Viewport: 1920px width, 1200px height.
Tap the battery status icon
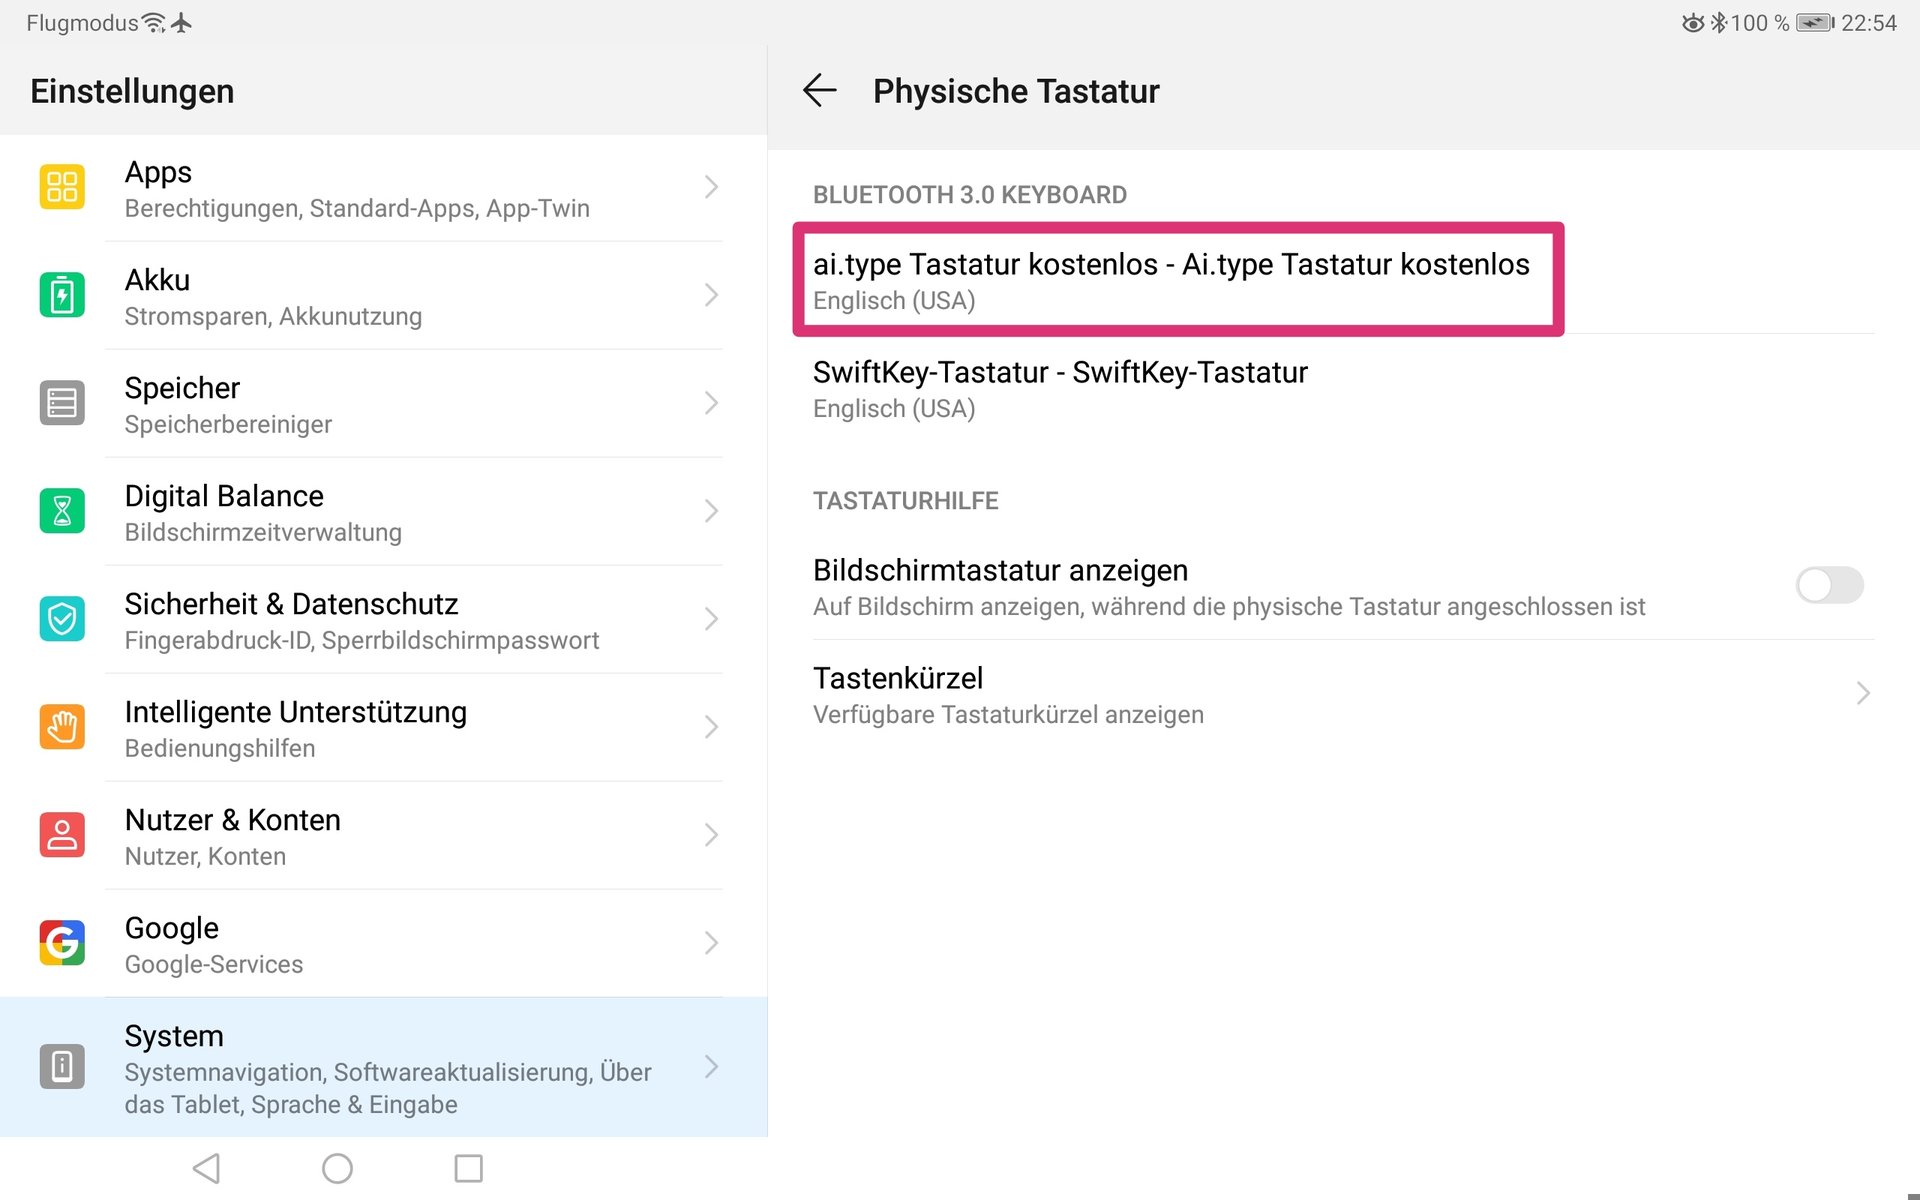(1815, 23)
